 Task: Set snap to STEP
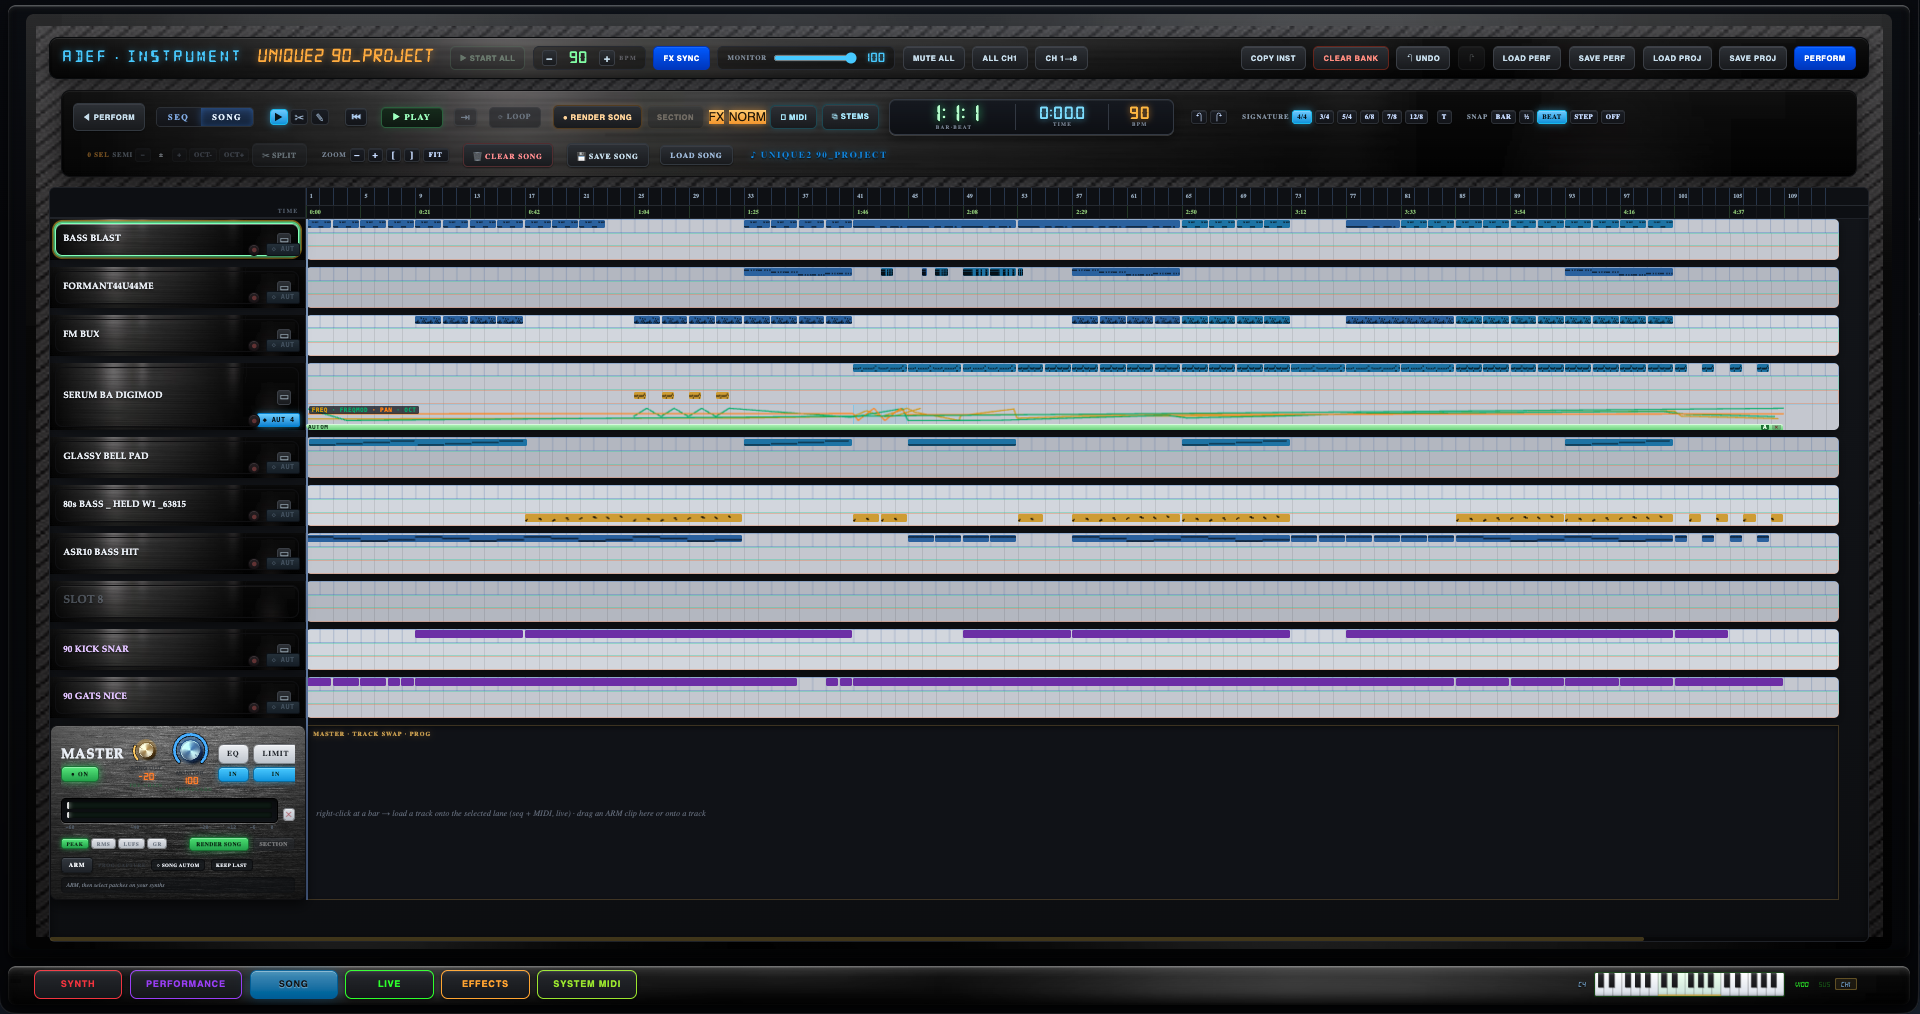pyautogui.click(x=1583, y=117)
